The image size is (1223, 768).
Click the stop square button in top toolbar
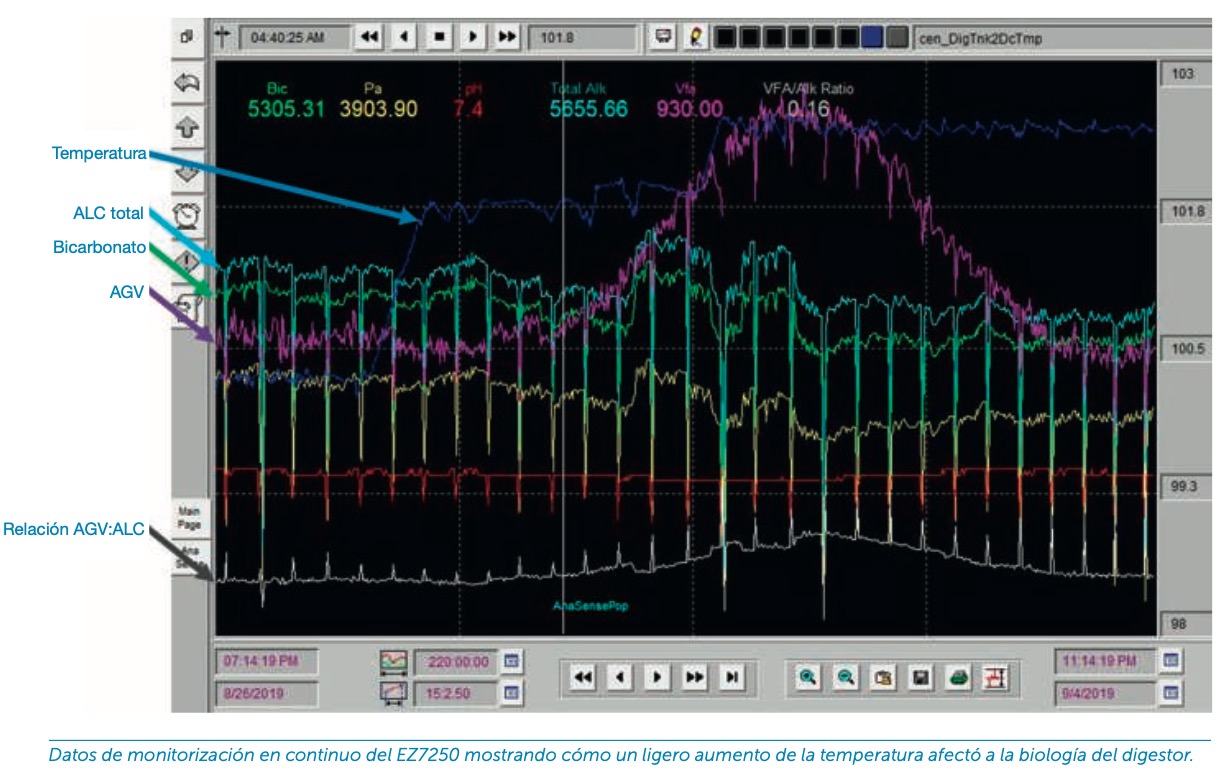[x=438, y=37]
